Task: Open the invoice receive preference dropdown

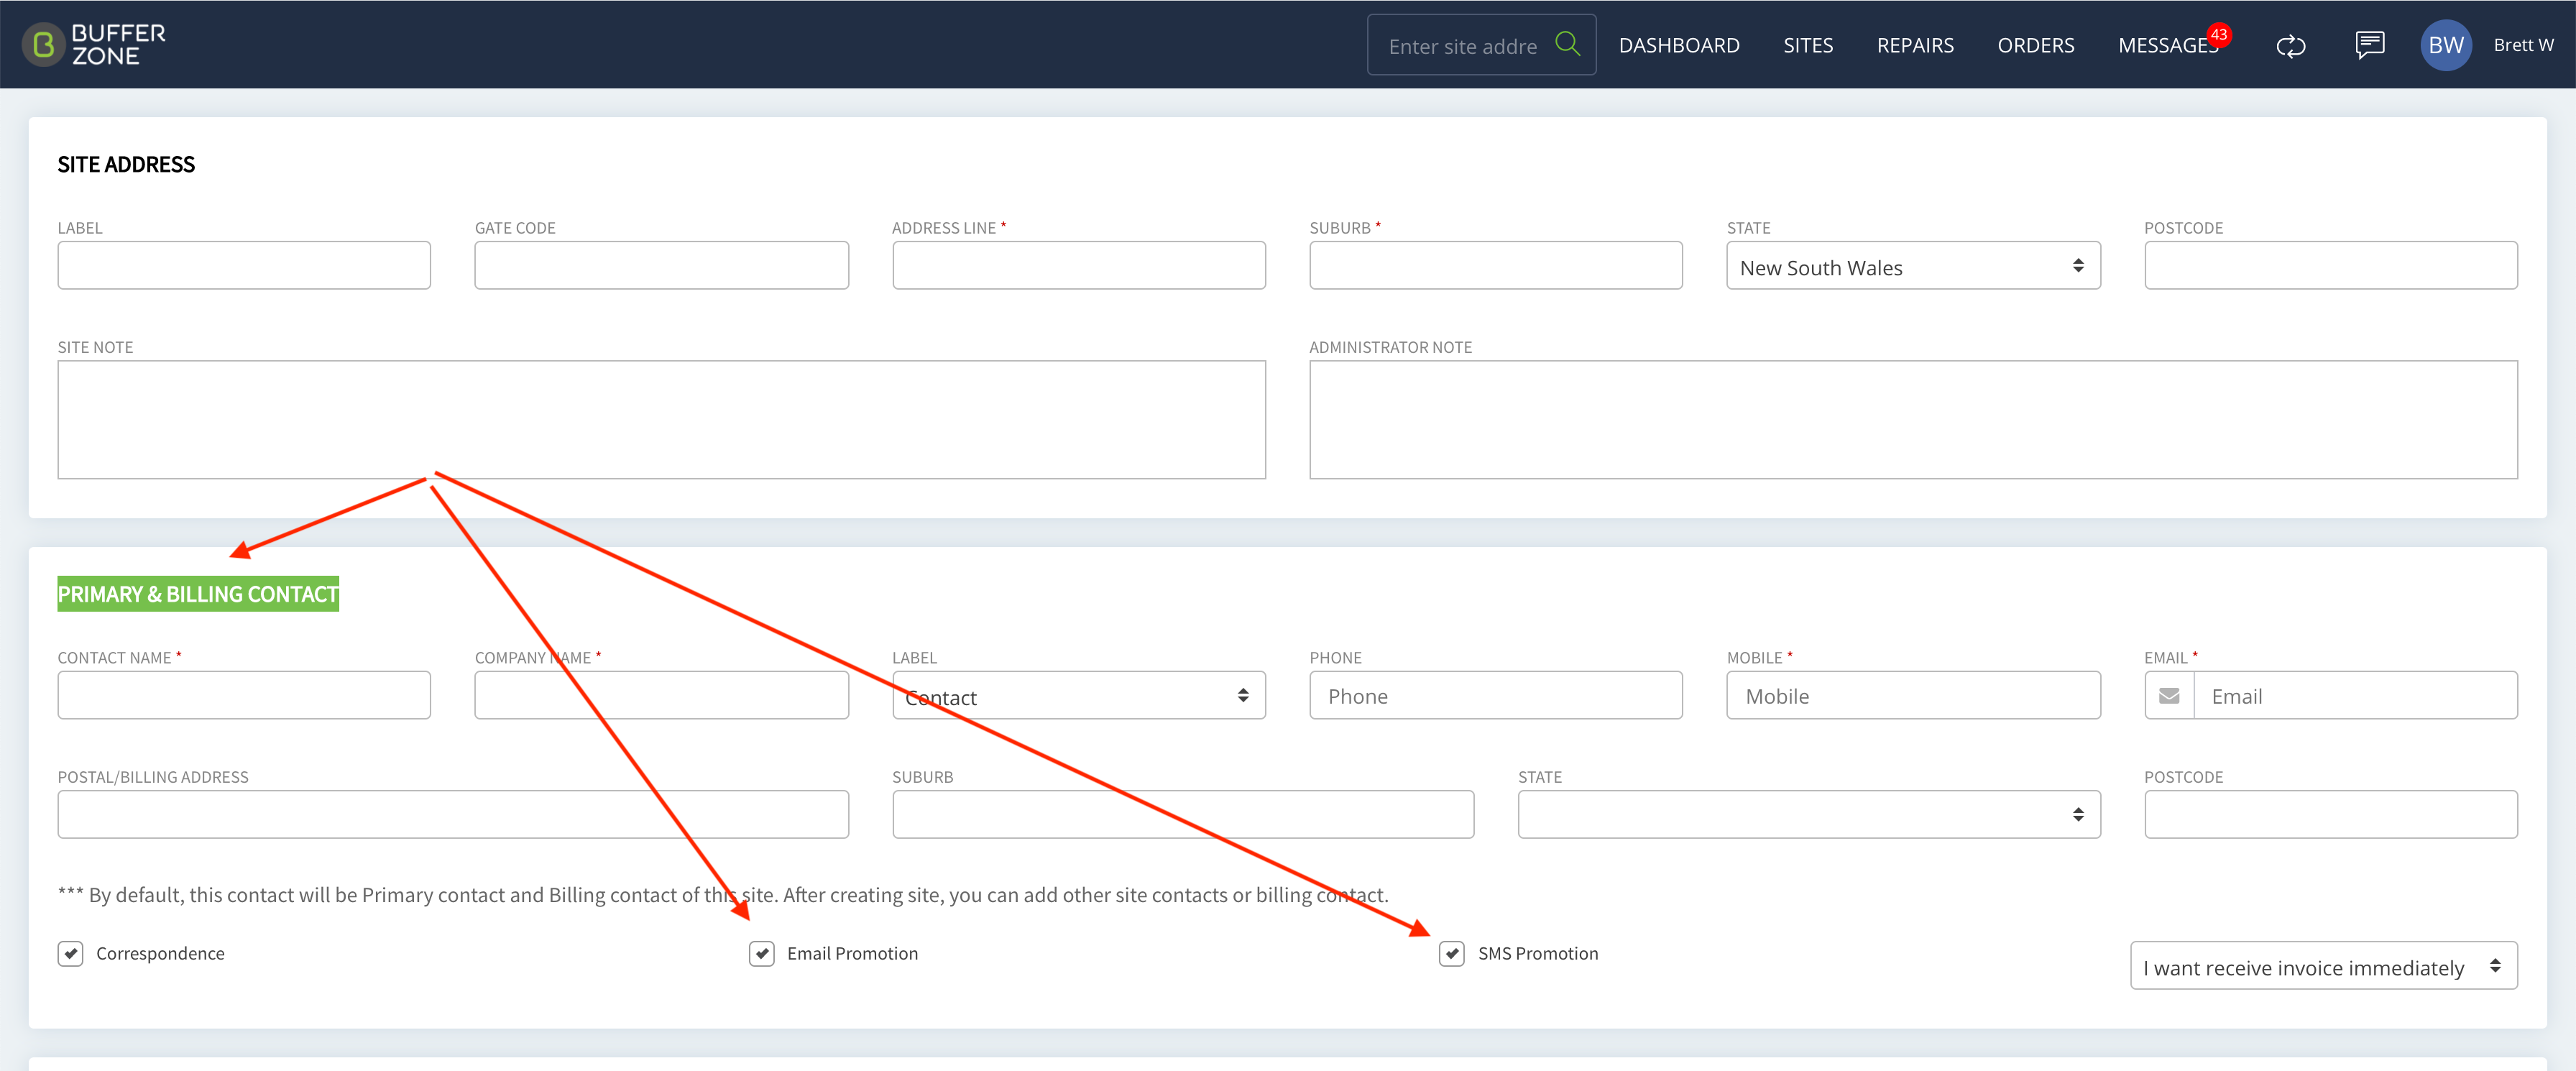Action: click(2323, 966)
